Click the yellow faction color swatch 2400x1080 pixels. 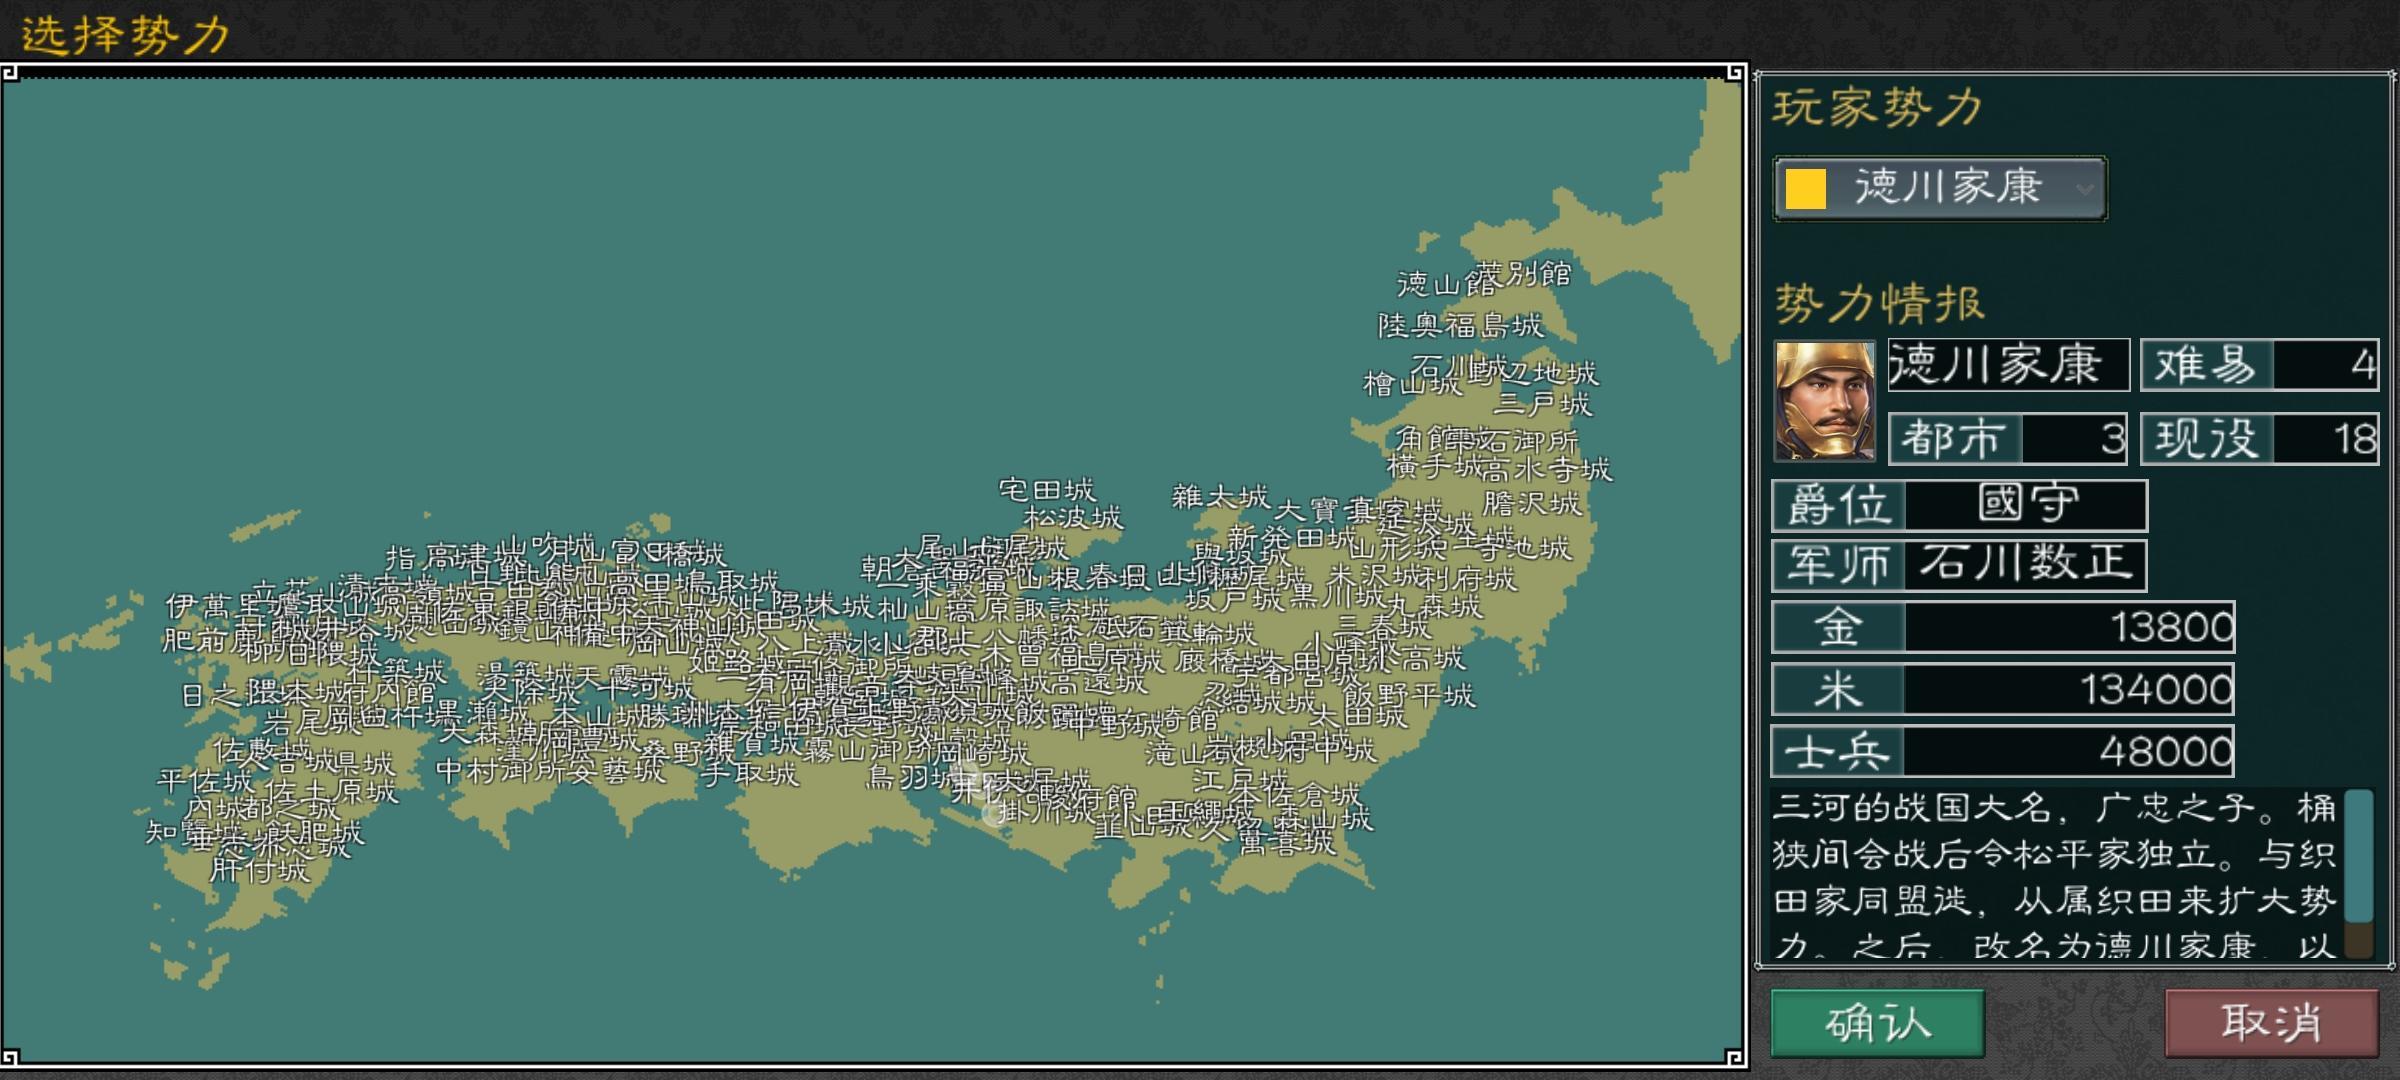coord(1806,188)
